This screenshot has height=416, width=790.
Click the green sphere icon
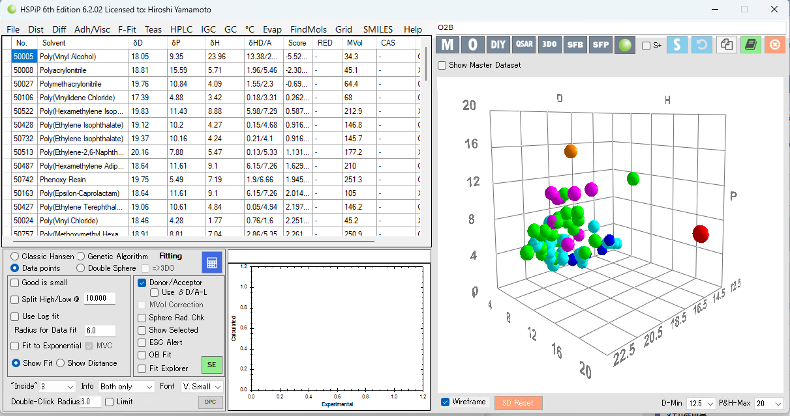[624, 45]
